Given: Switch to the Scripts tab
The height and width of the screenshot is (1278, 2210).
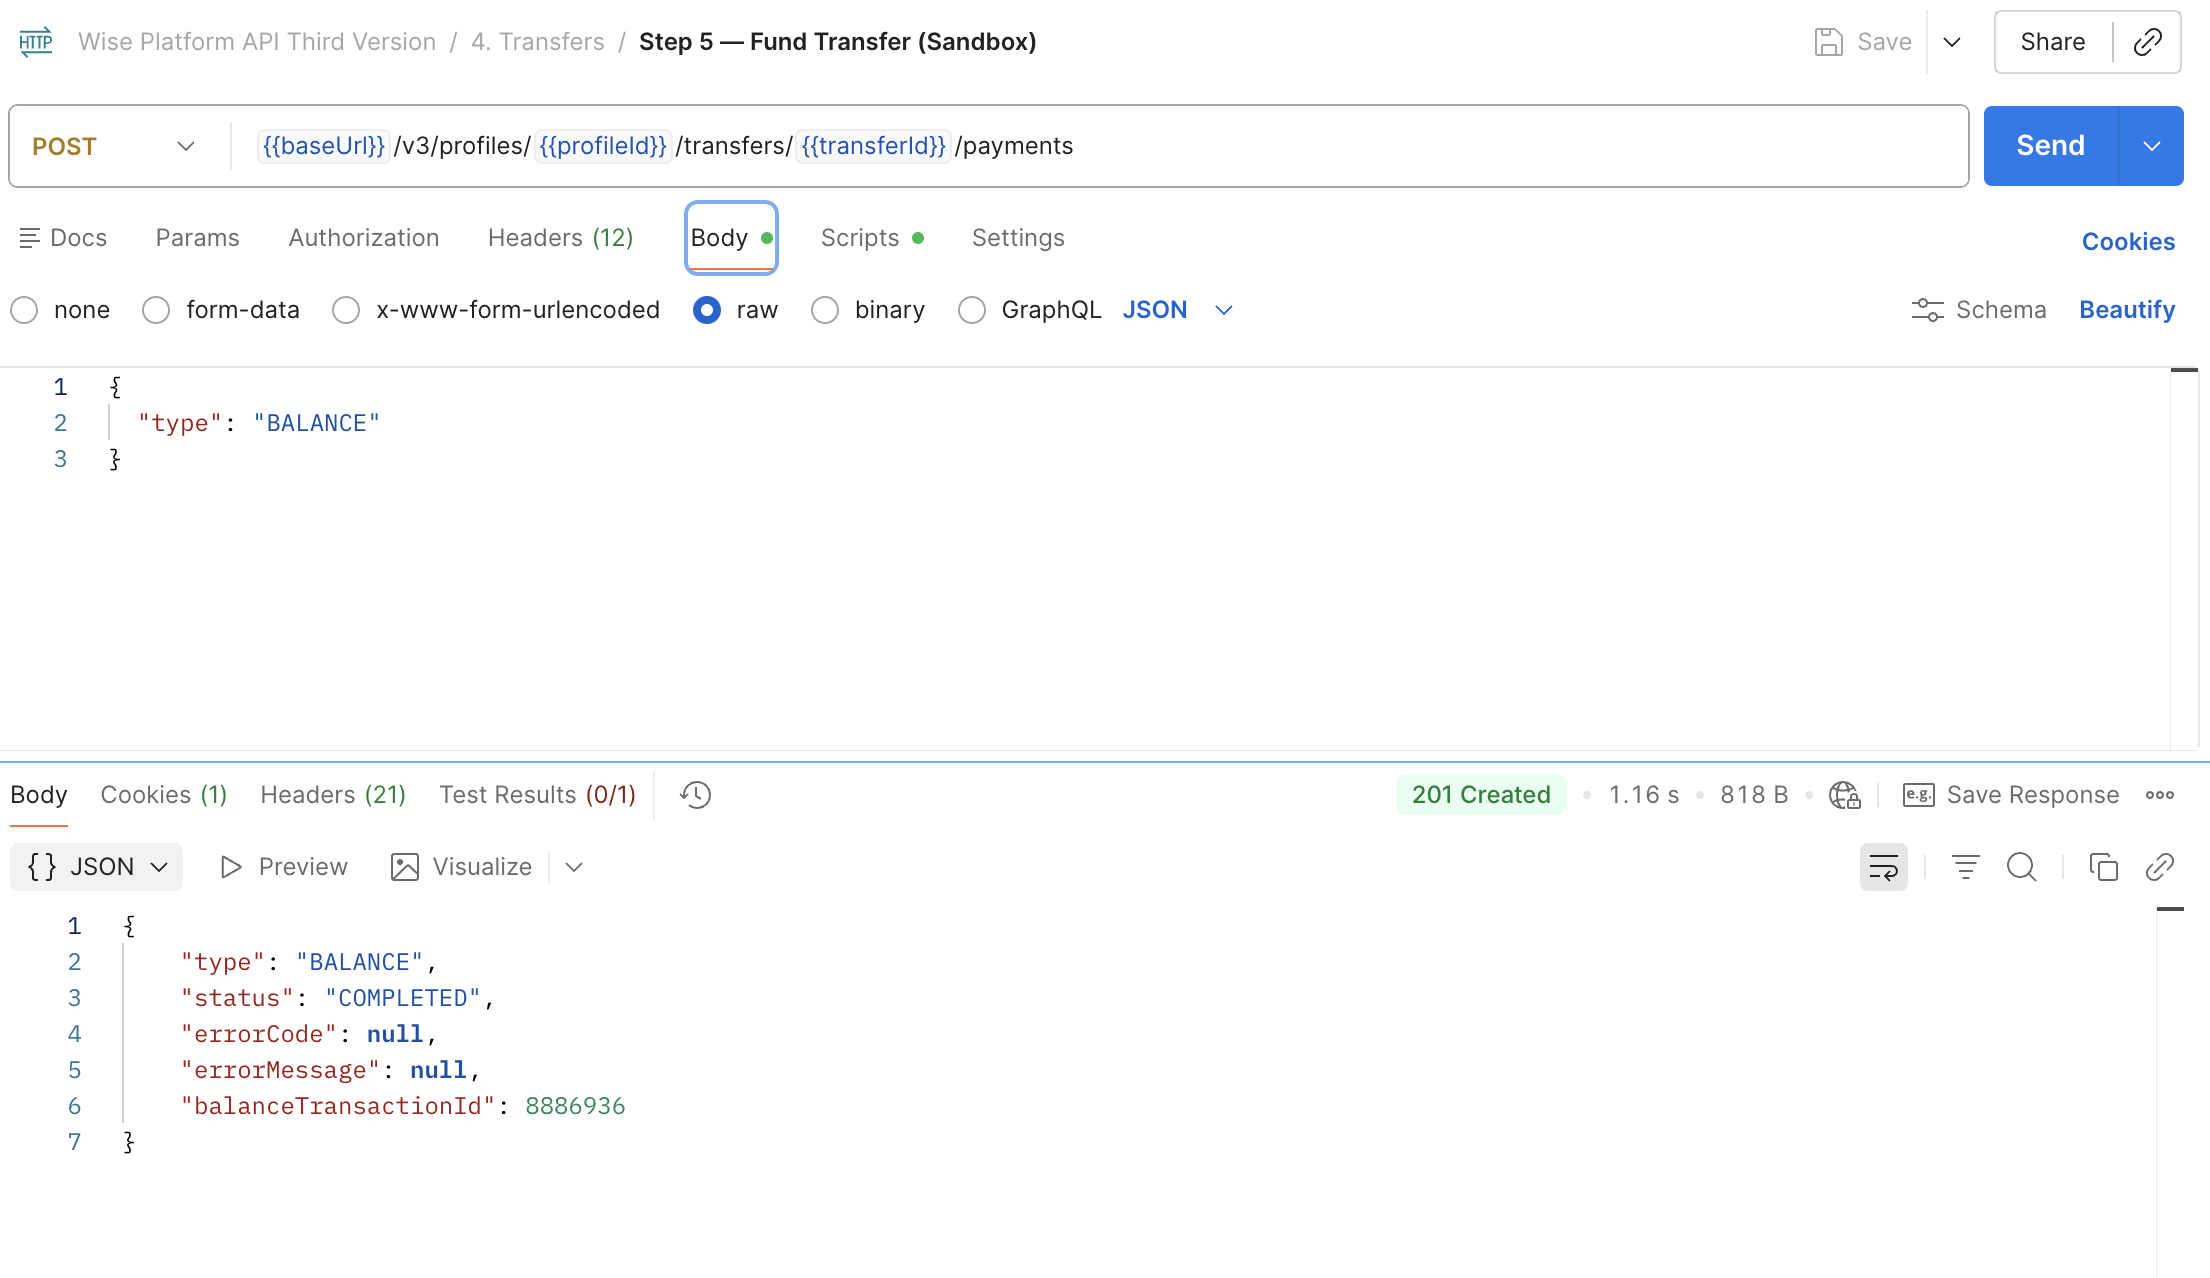Looking at the screenshot, I should [871, 238].
